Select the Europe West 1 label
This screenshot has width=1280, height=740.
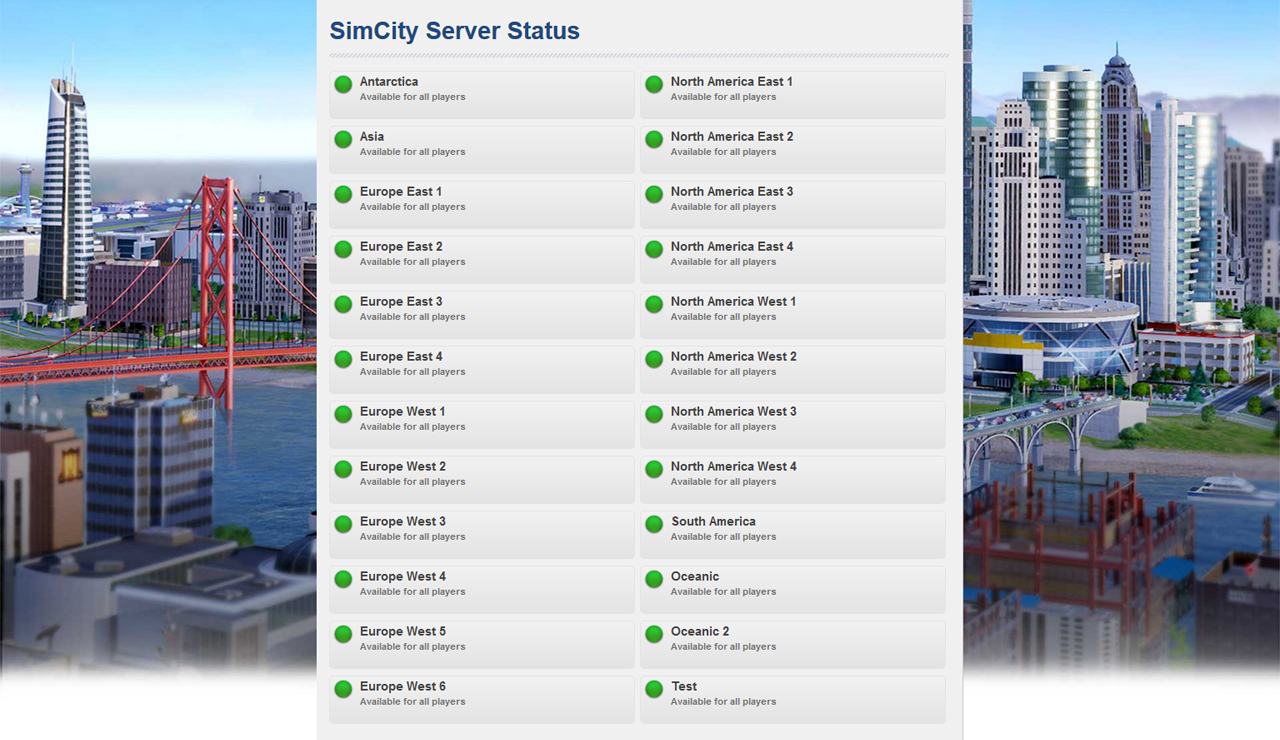[x=403, y=412]
